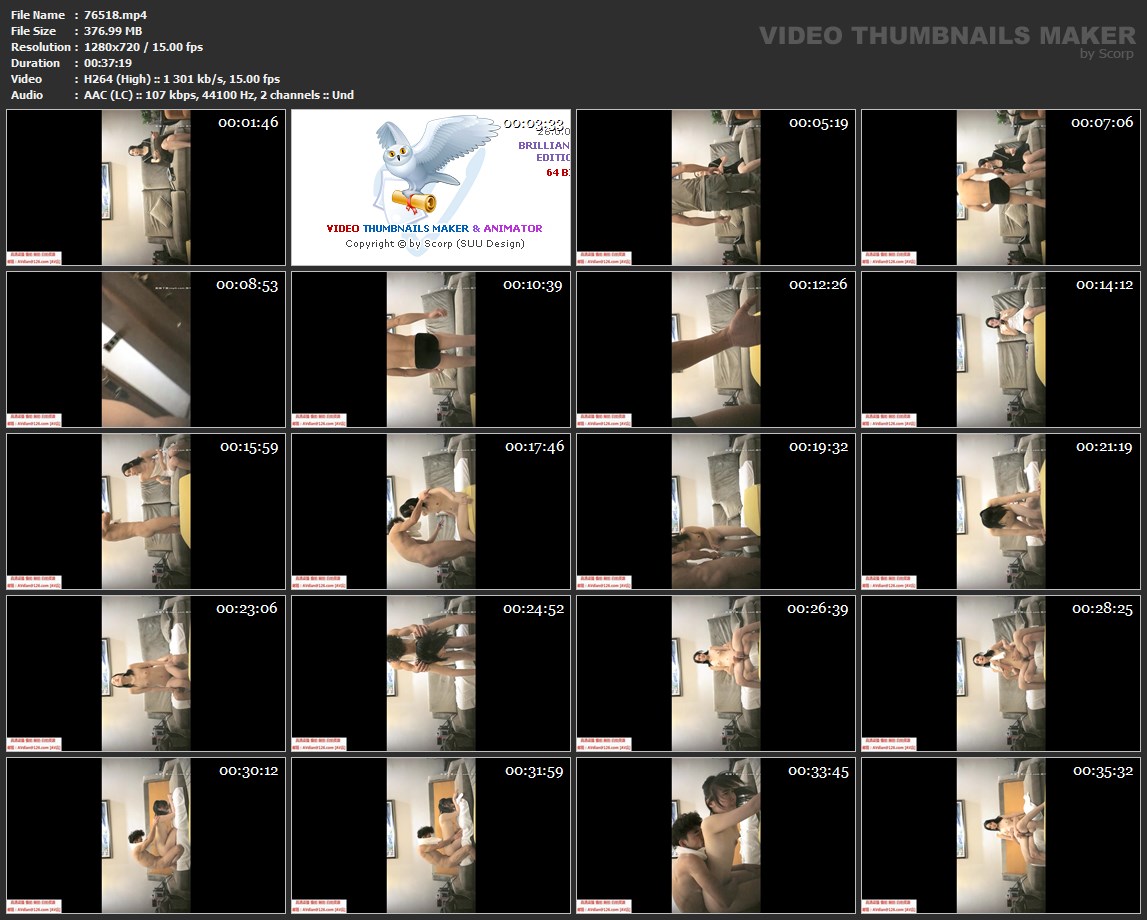Open the thumbnail at timestamp 00:01:46
This screenshot has height=920, width=1147.
click(x=146, y=187)
